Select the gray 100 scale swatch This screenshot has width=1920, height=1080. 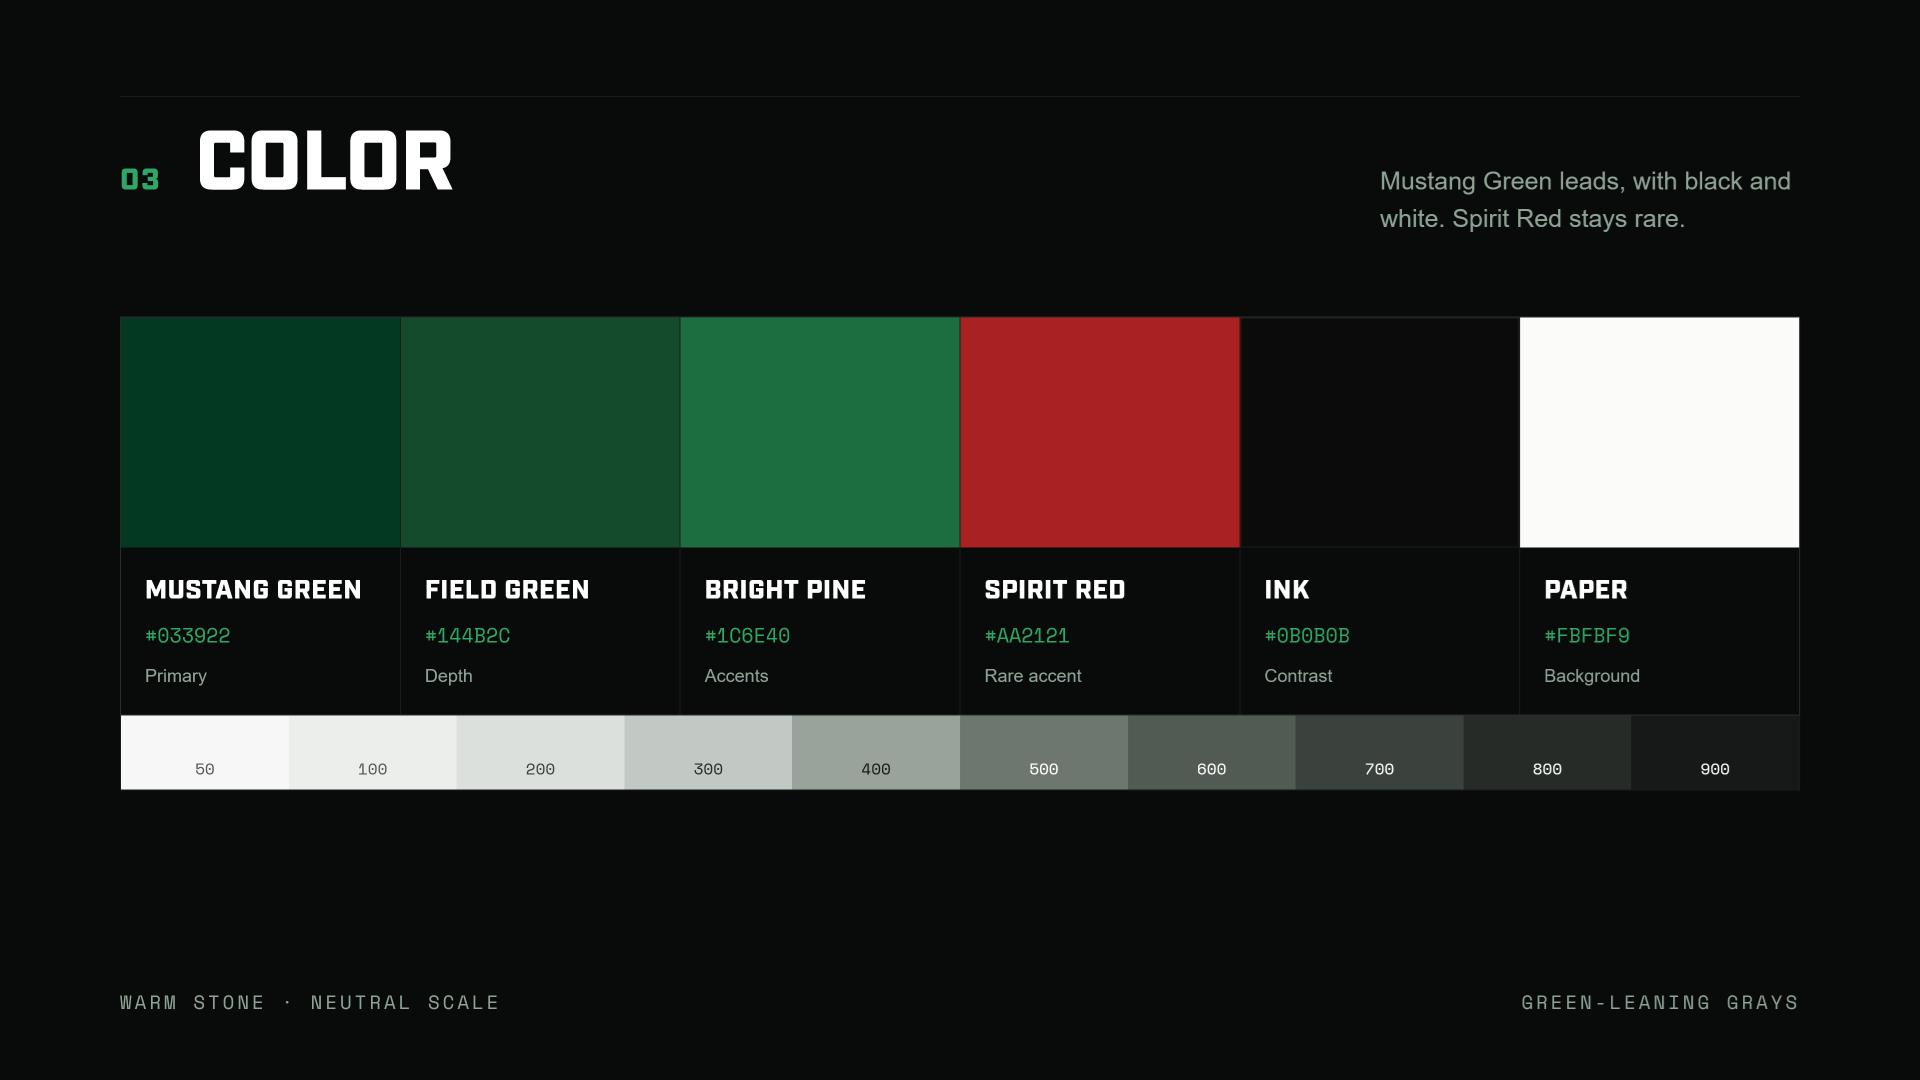[373, 752]
